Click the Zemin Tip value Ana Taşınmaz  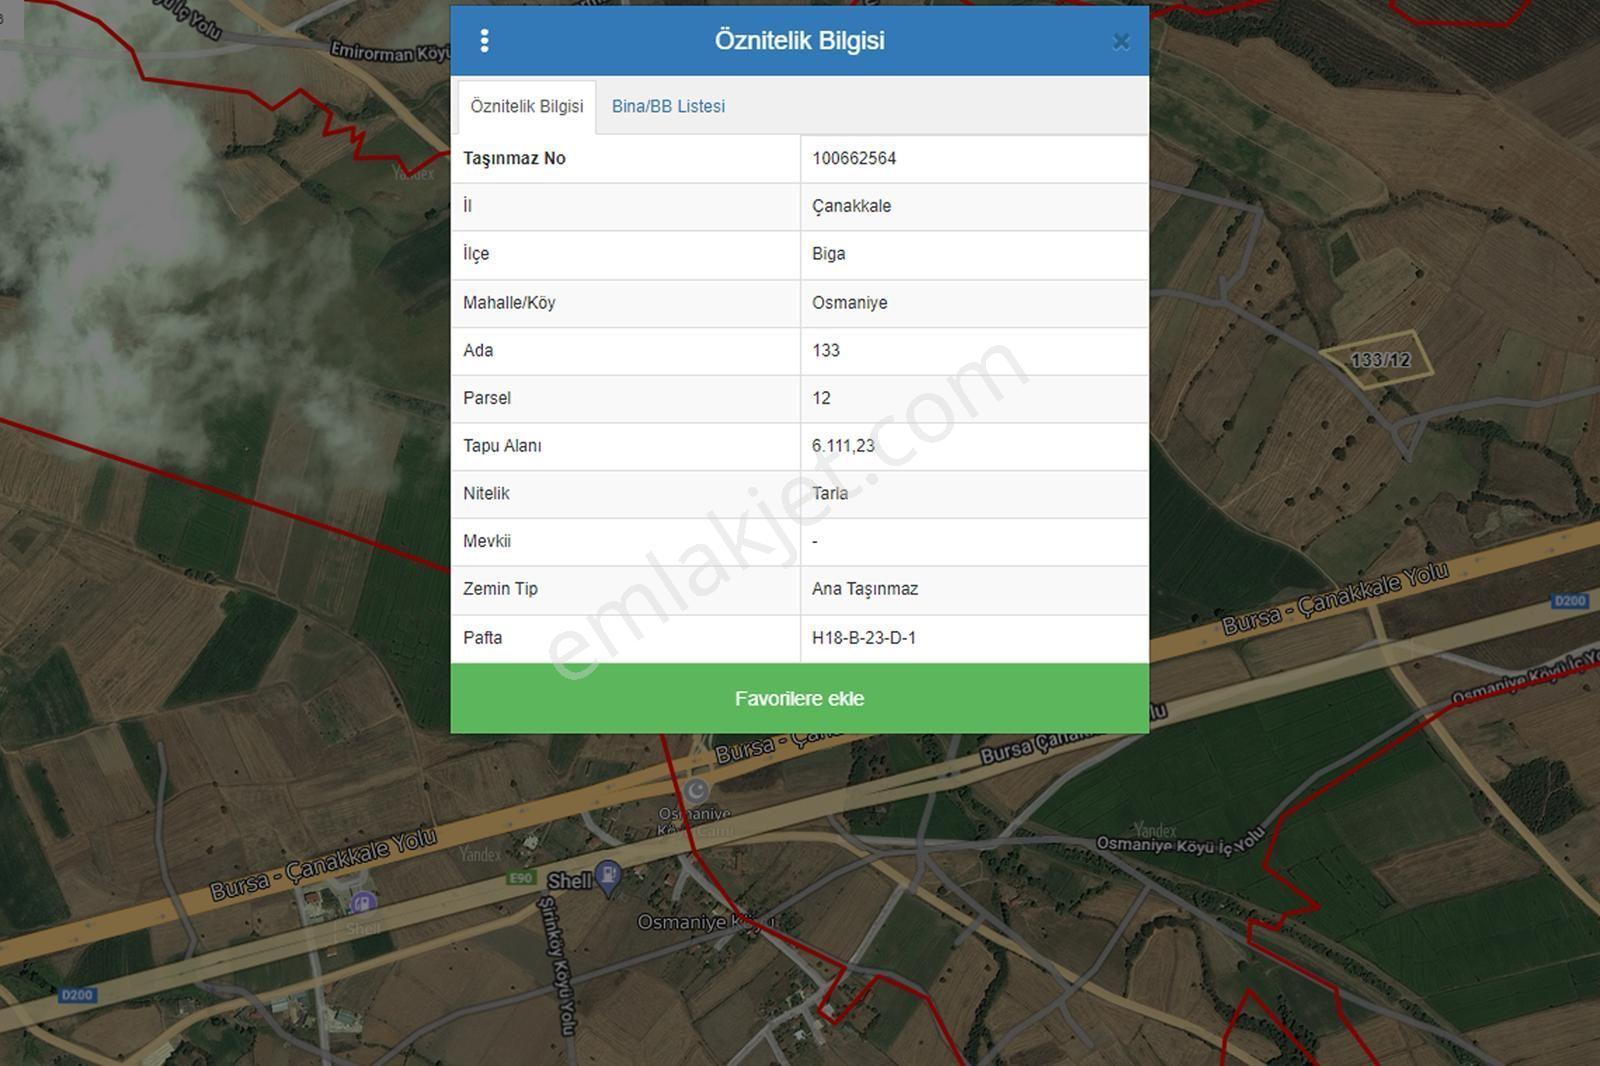pos(865,589)
